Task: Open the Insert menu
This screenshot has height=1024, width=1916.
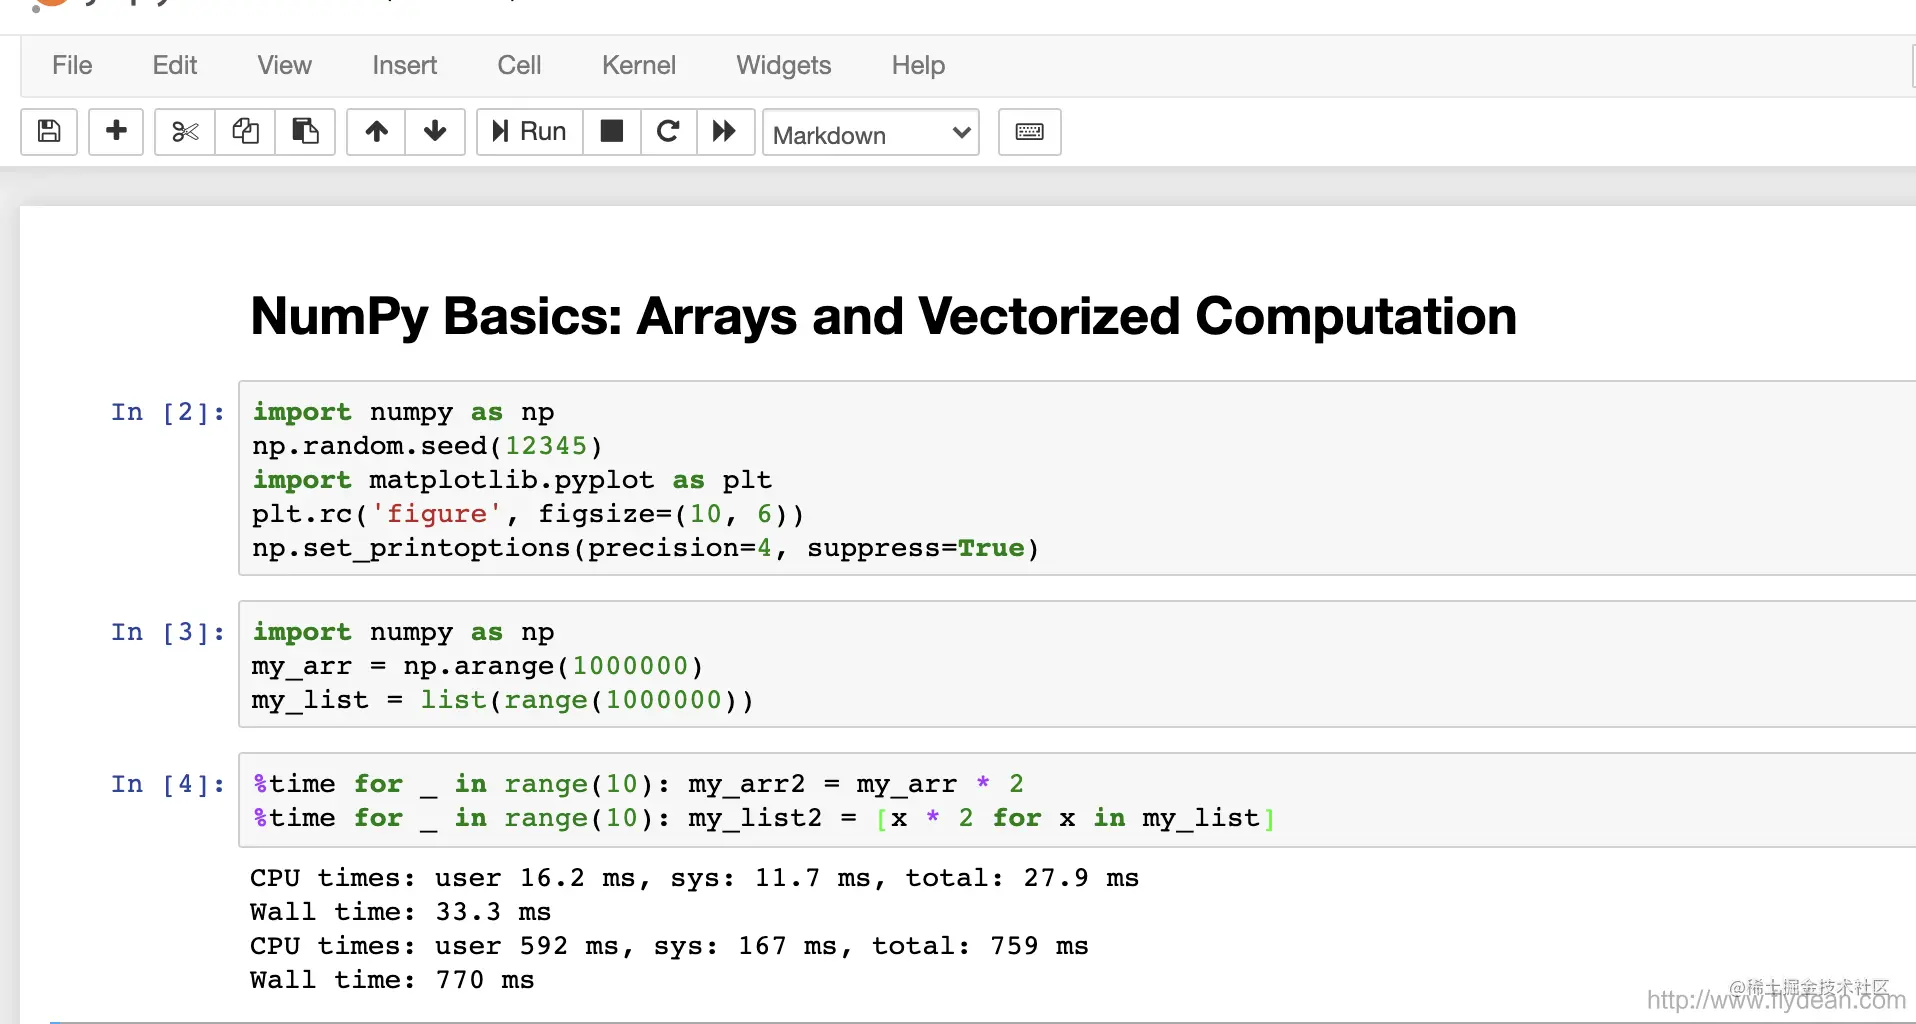Action: (x=405, y=65)
